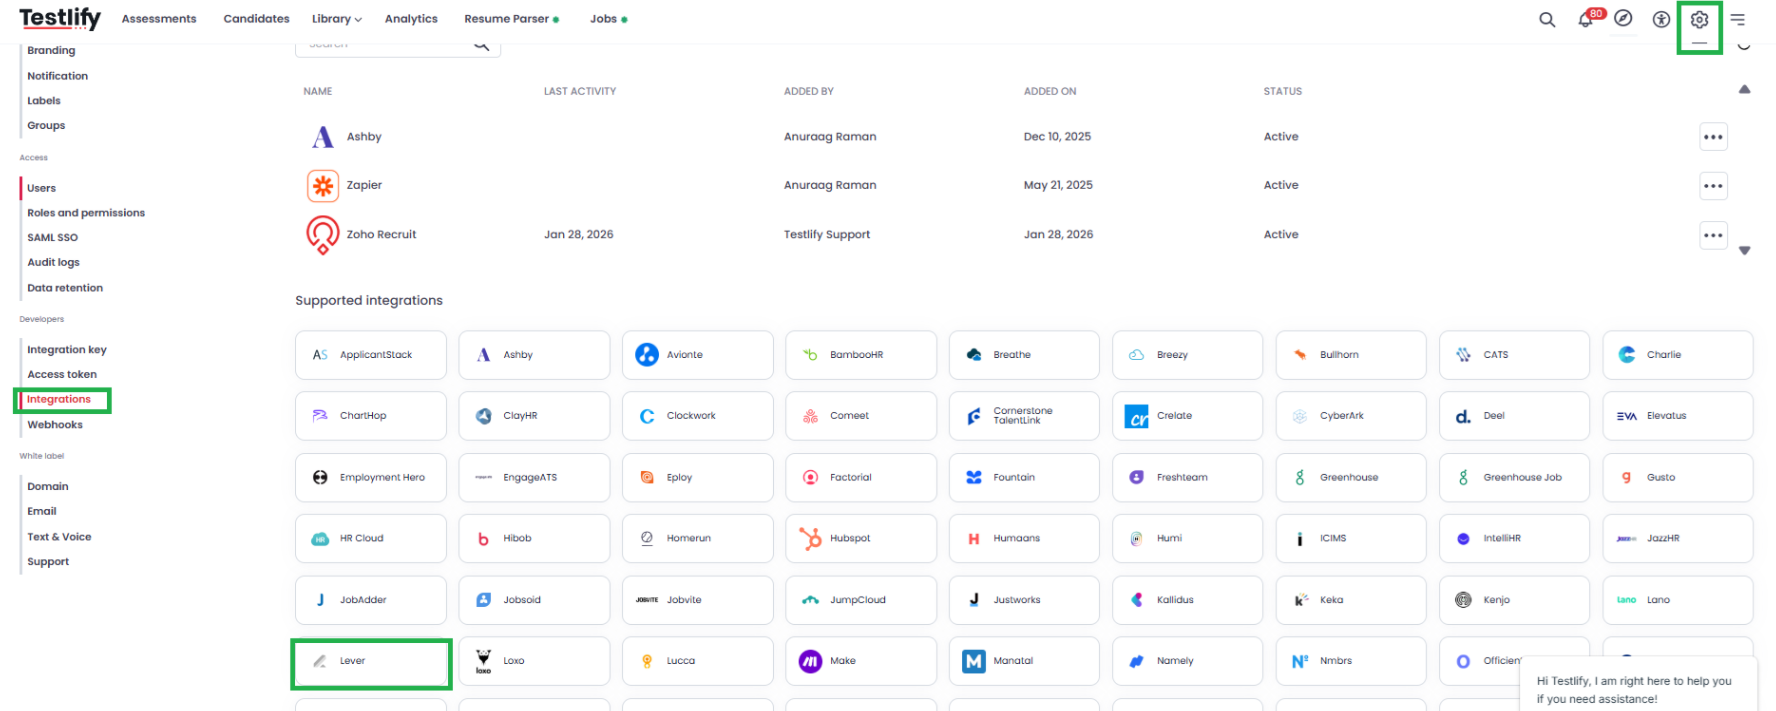Open Labels in sidebar

coord(44,101)
